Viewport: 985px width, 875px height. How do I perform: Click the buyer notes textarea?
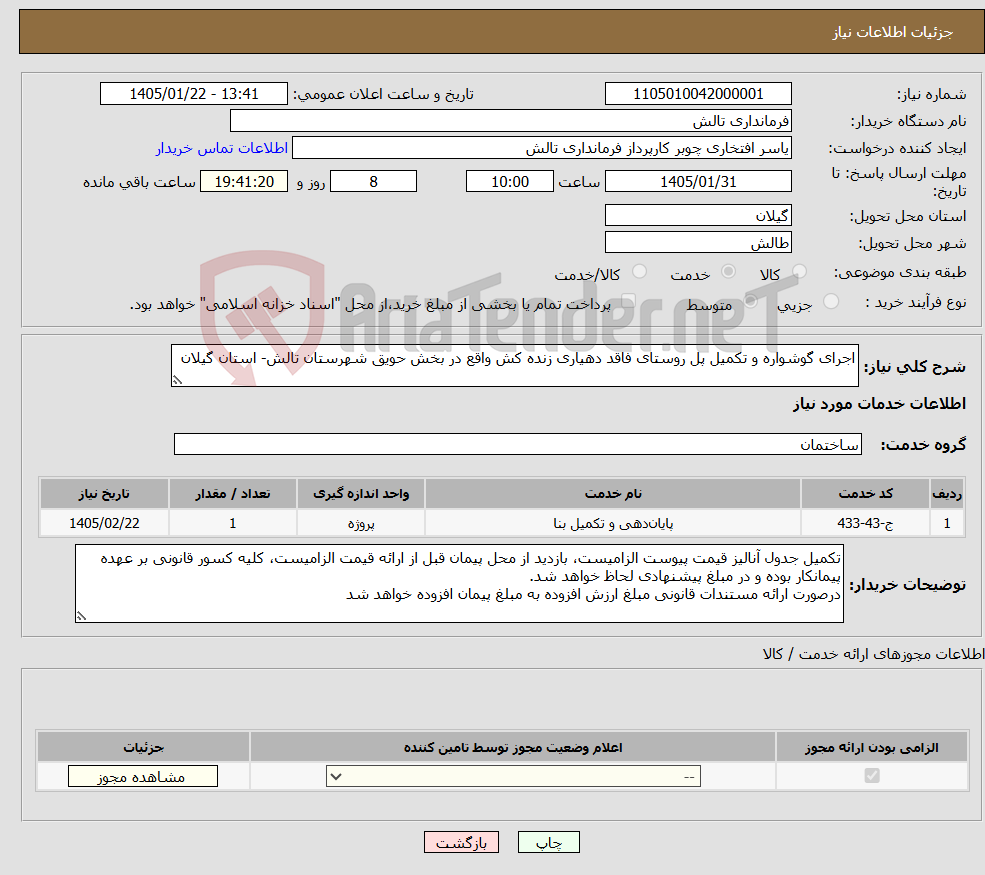459,584
